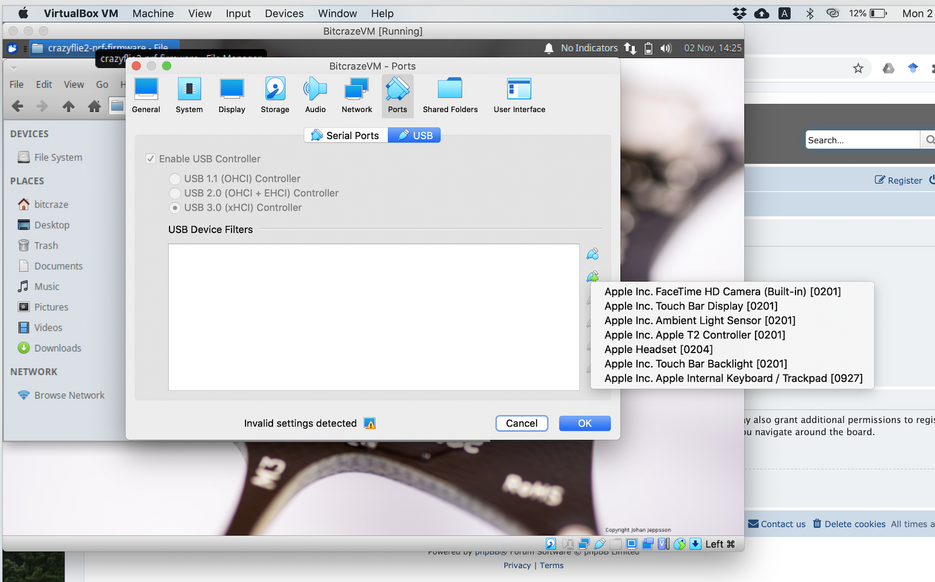This screenshot has width=935, height=582.
Task: Open the Audio settings section
Action: tap(315, 95)
